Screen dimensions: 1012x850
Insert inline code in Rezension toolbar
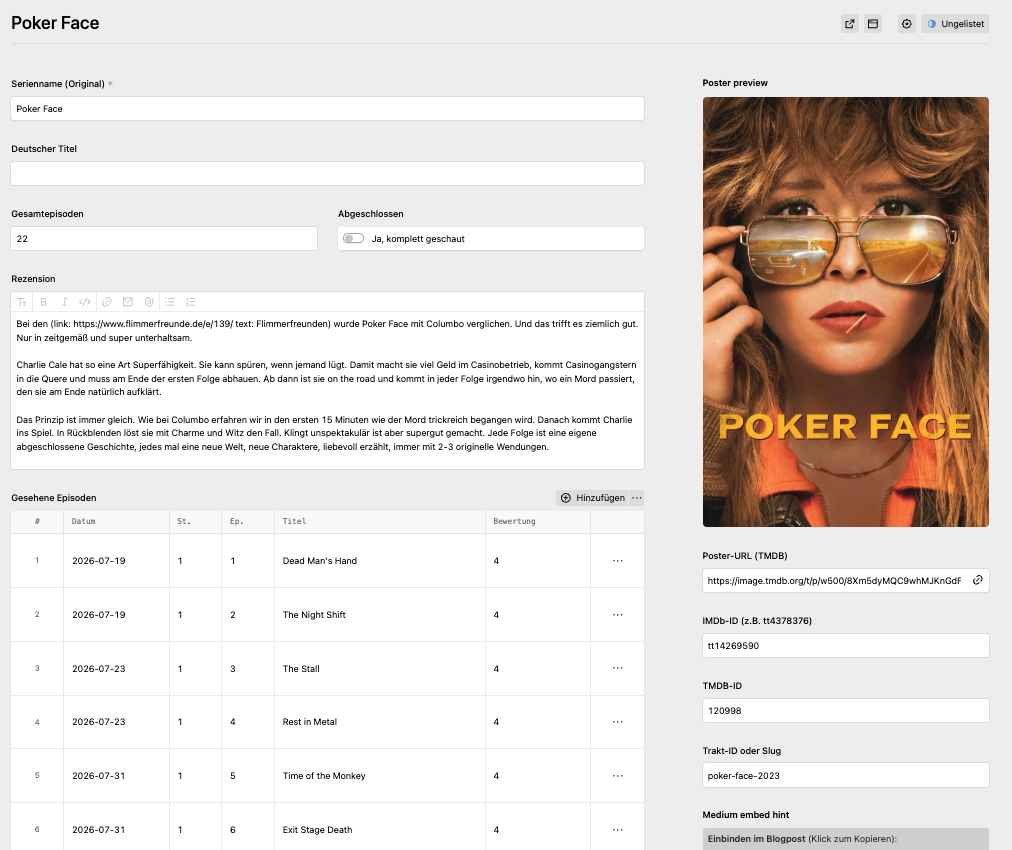[85, 302]
